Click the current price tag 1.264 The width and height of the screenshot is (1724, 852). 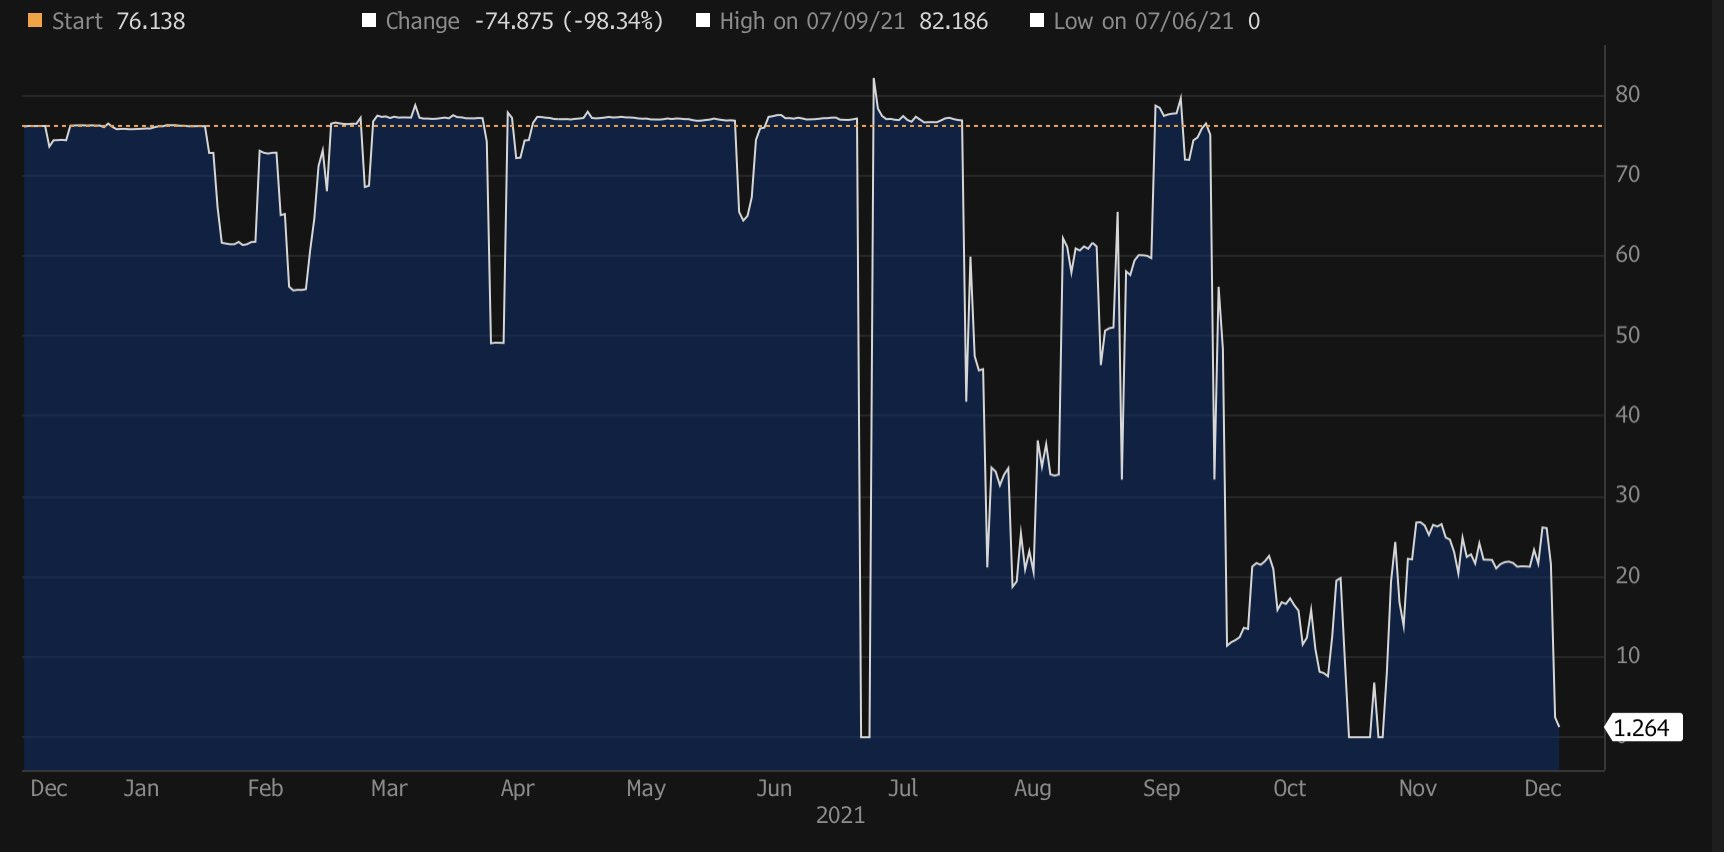1642,728
